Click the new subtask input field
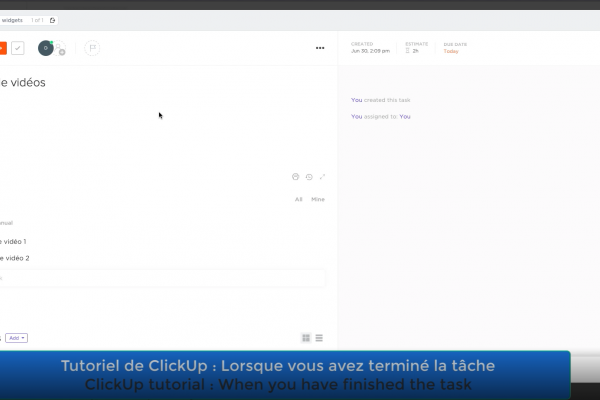The width and height of the screenshot is (600, 400). (x=160, y=278)
